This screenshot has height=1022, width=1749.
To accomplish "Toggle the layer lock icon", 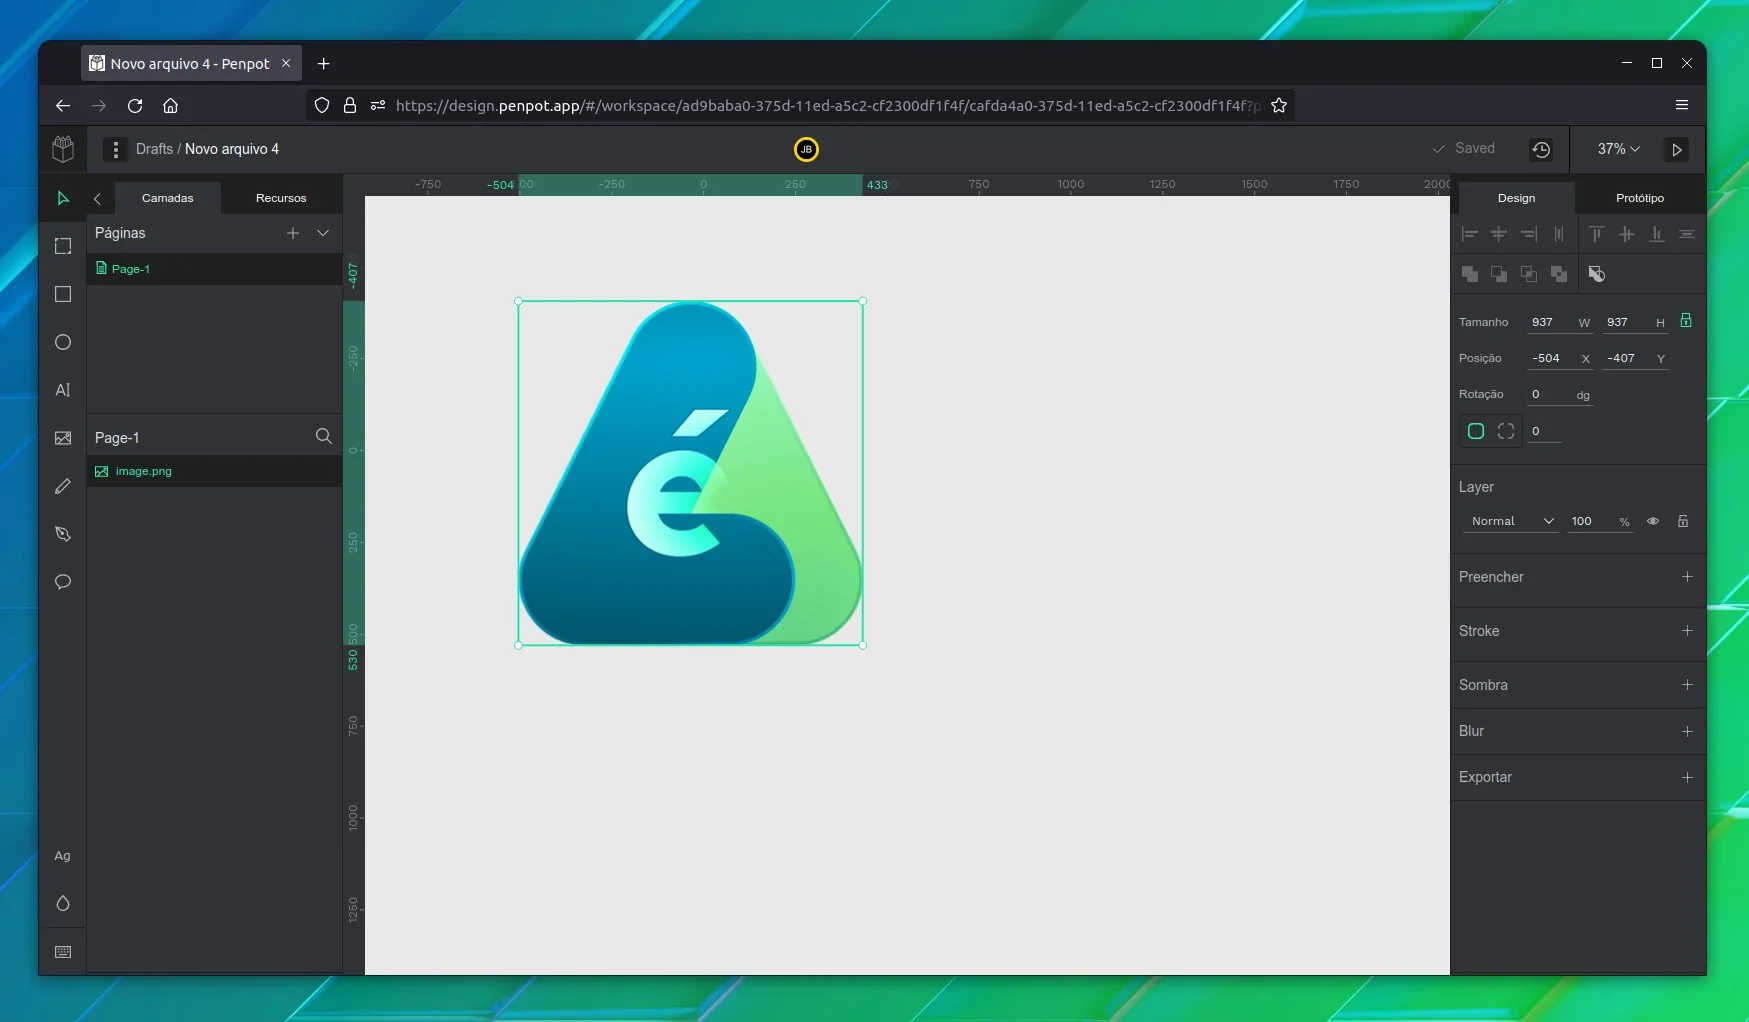I will tap(1683, 521).
